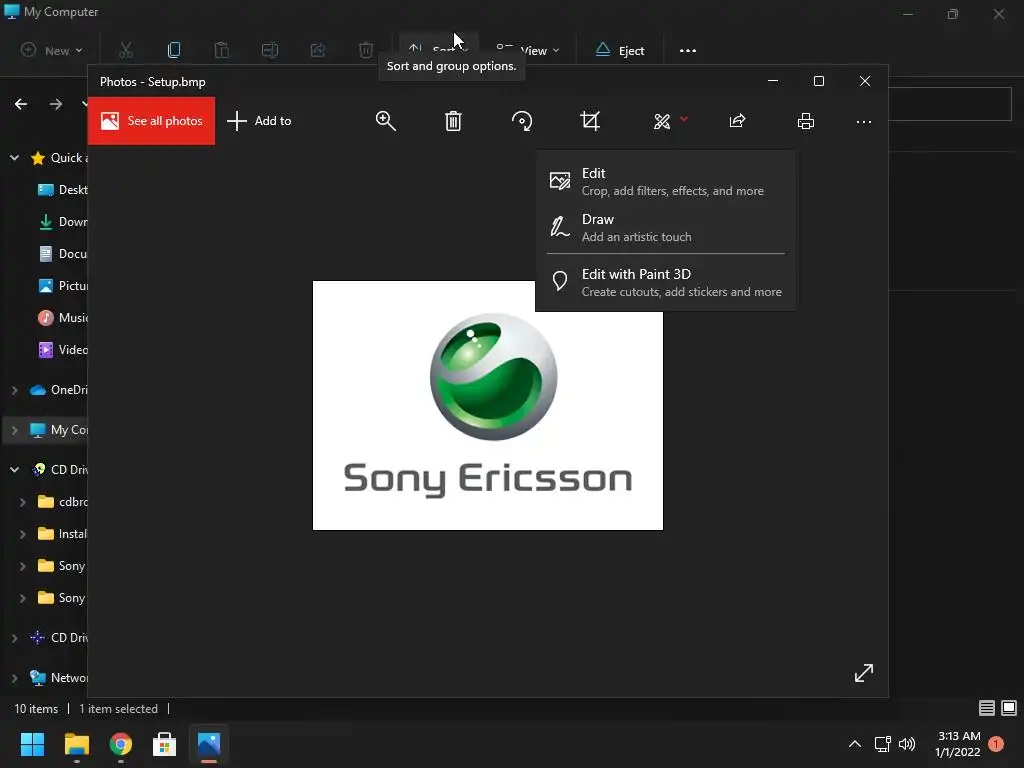Collapse the first CD Drive tree node
The image size is (1024, 768).
coord(14,470)
